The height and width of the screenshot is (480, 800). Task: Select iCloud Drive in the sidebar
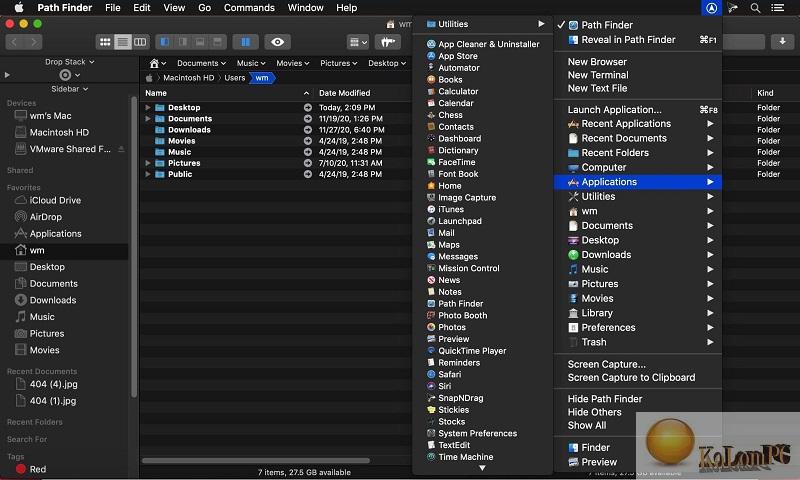click(x=55, y=200)
